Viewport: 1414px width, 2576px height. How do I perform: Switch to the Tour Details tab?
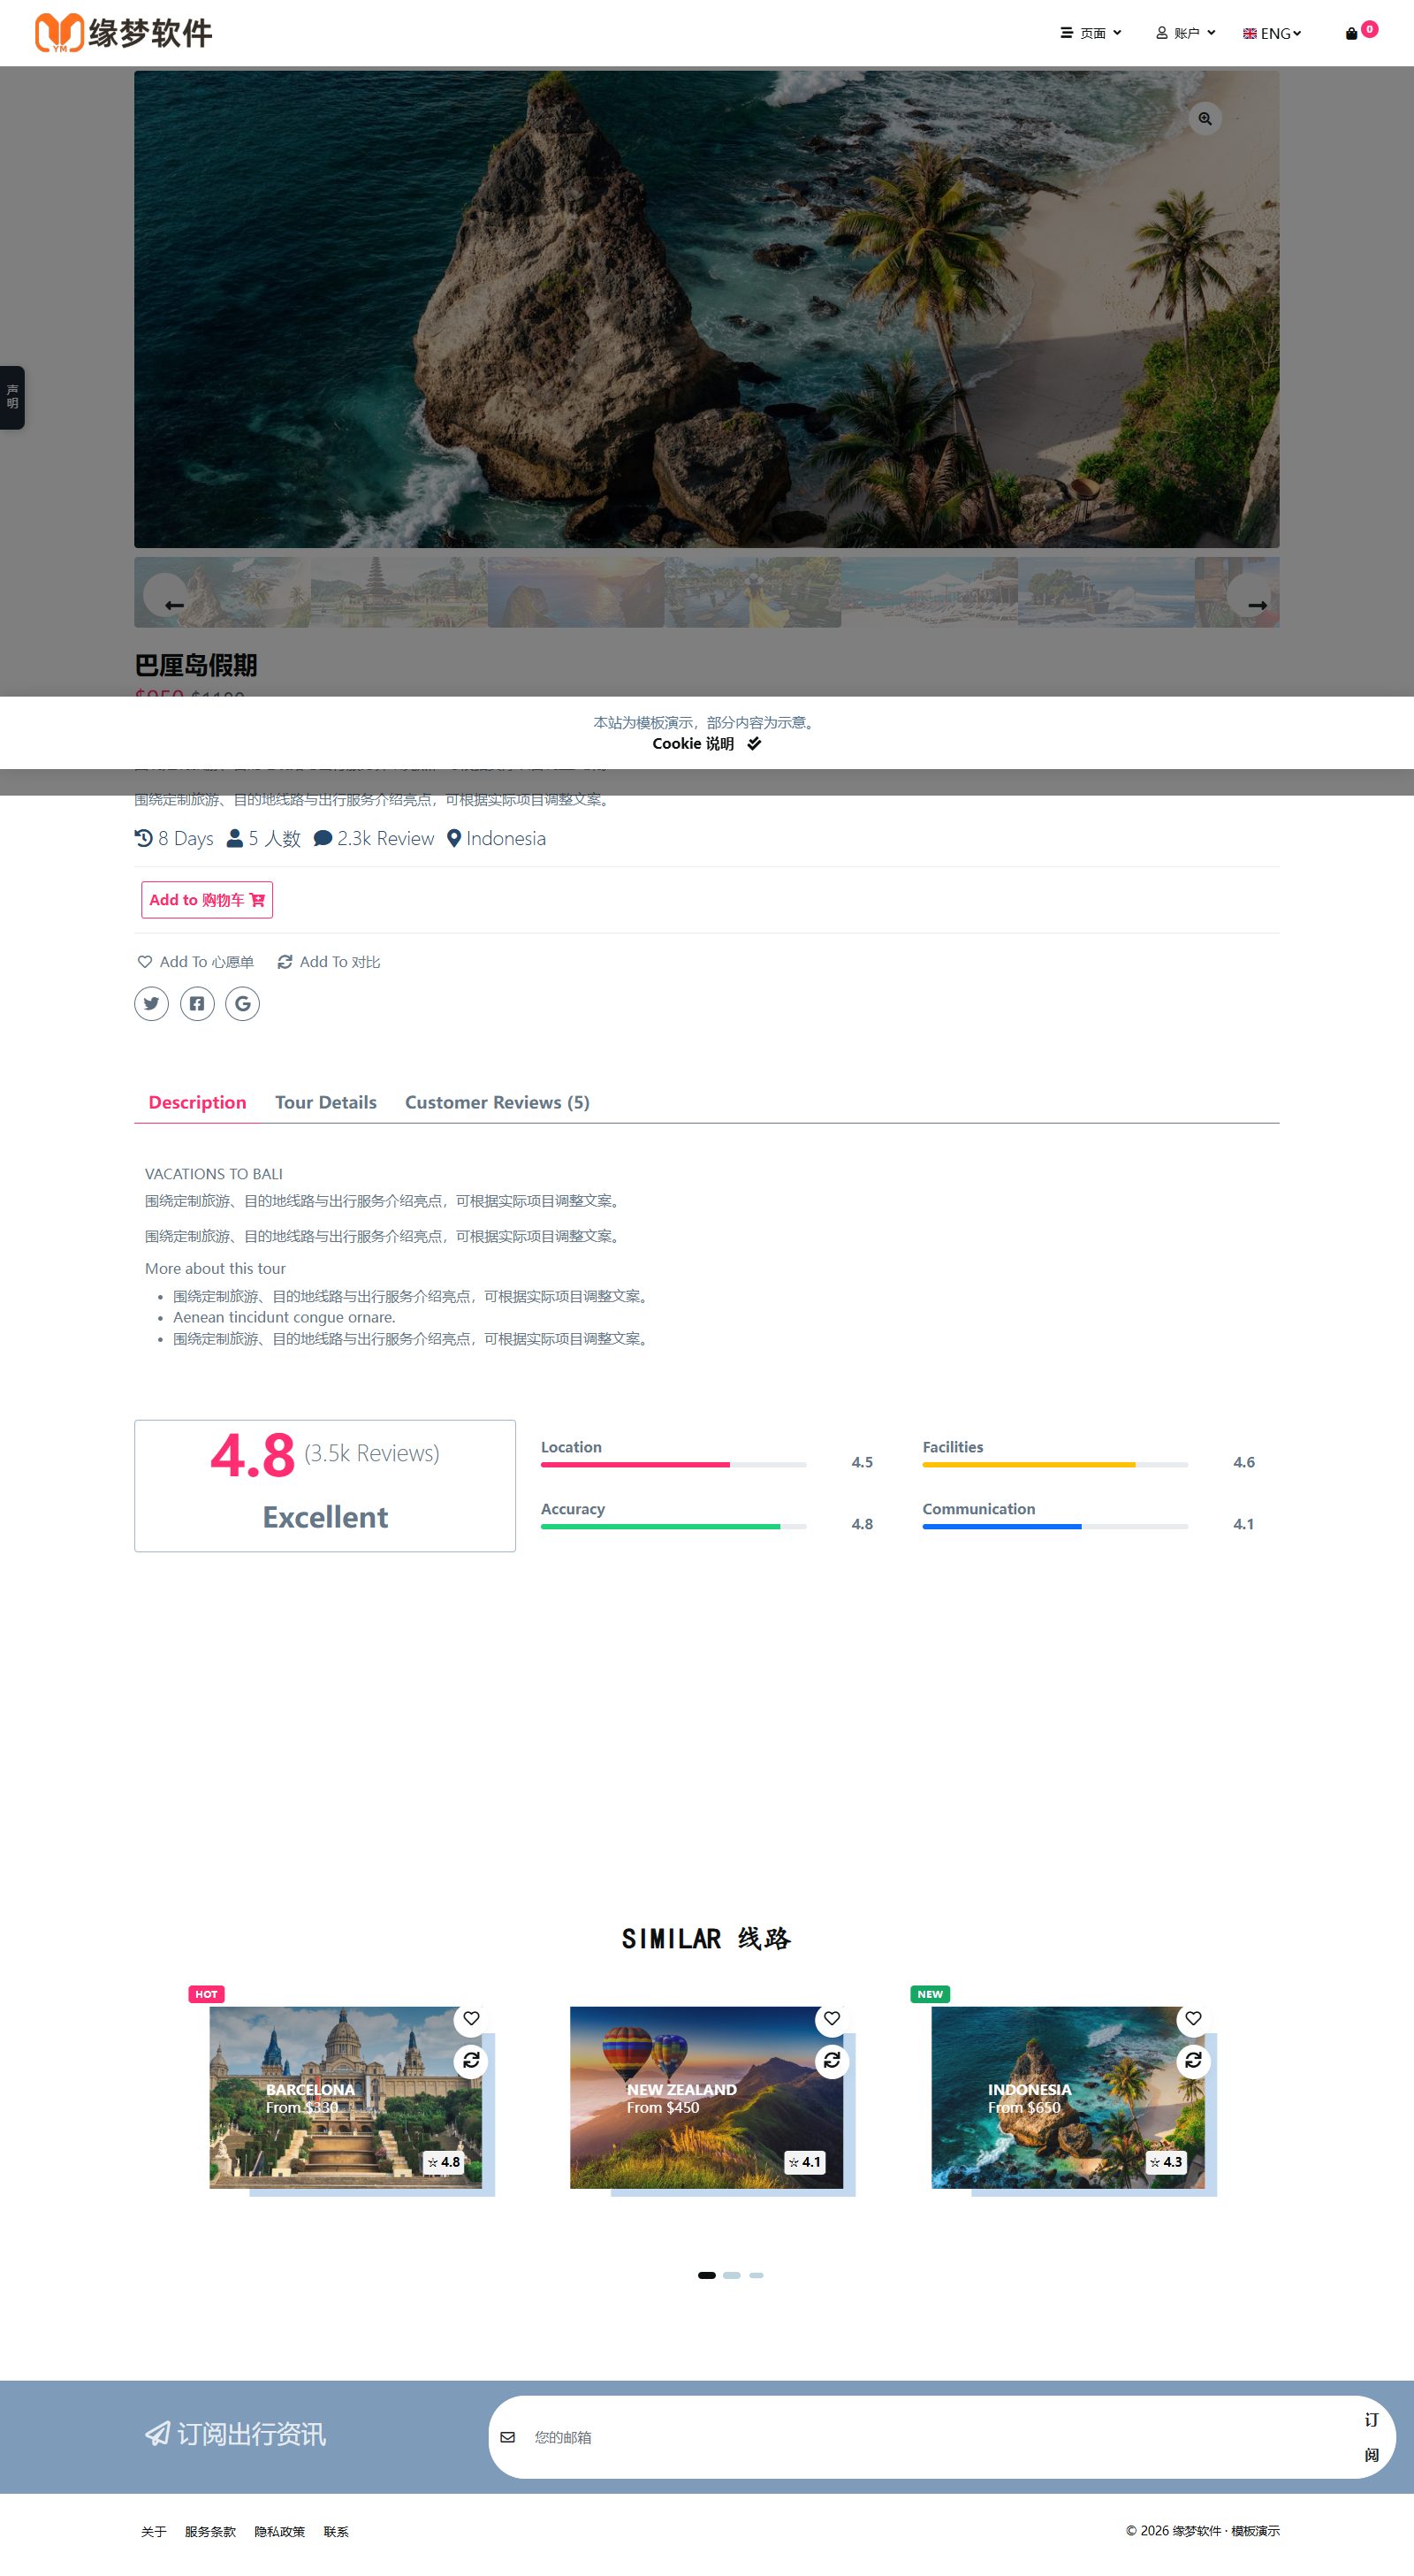(326, 1102)
